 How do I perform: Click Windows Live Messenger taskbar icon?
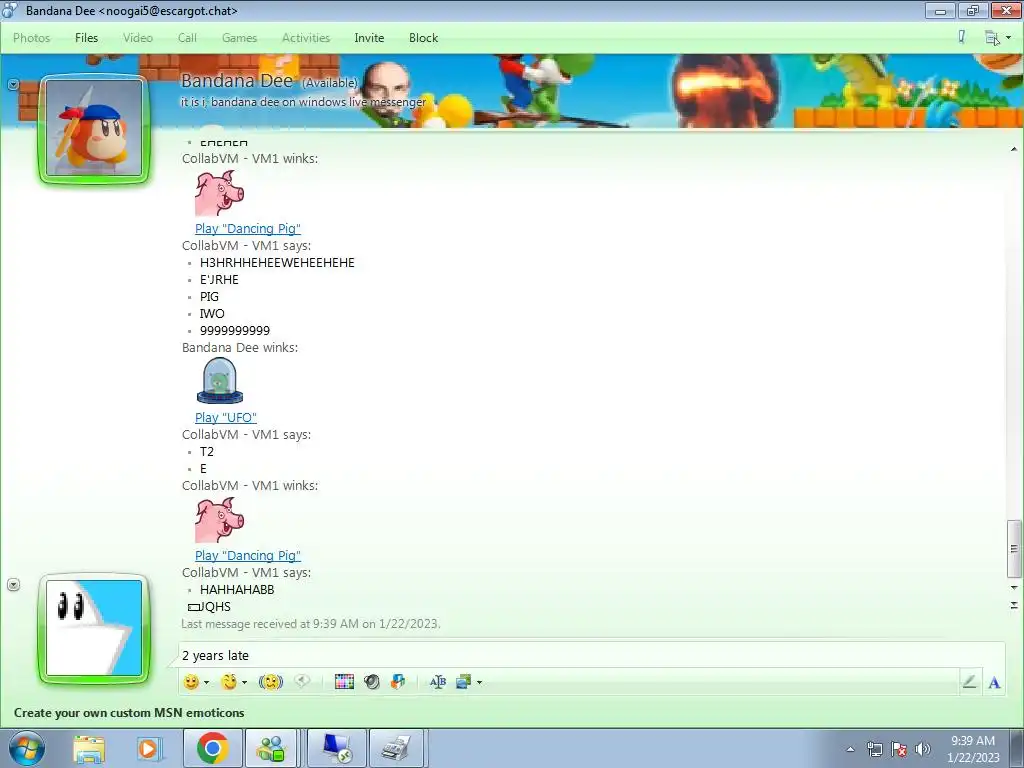[x=272, y=748]
